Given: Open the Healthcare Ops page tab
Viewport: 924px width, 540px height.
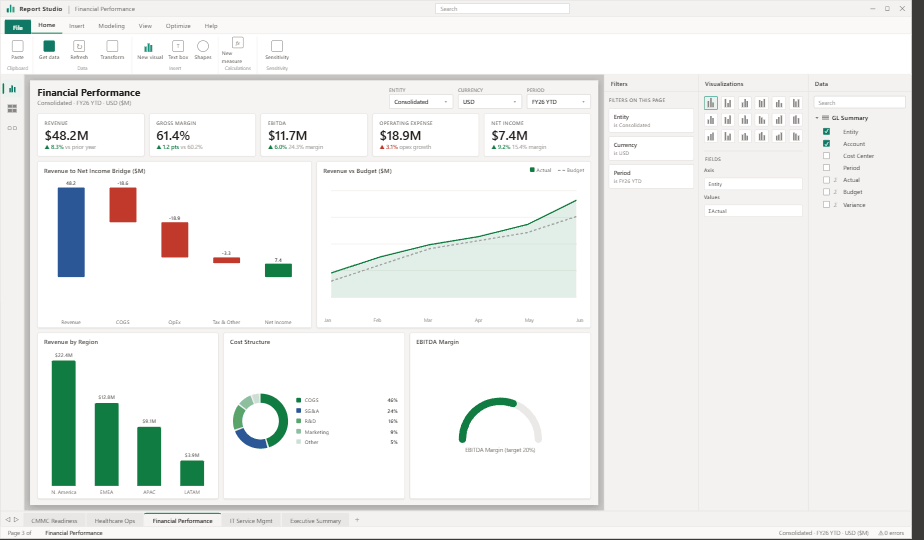Looking at the screenshot, I should click(x=115, y=521).
